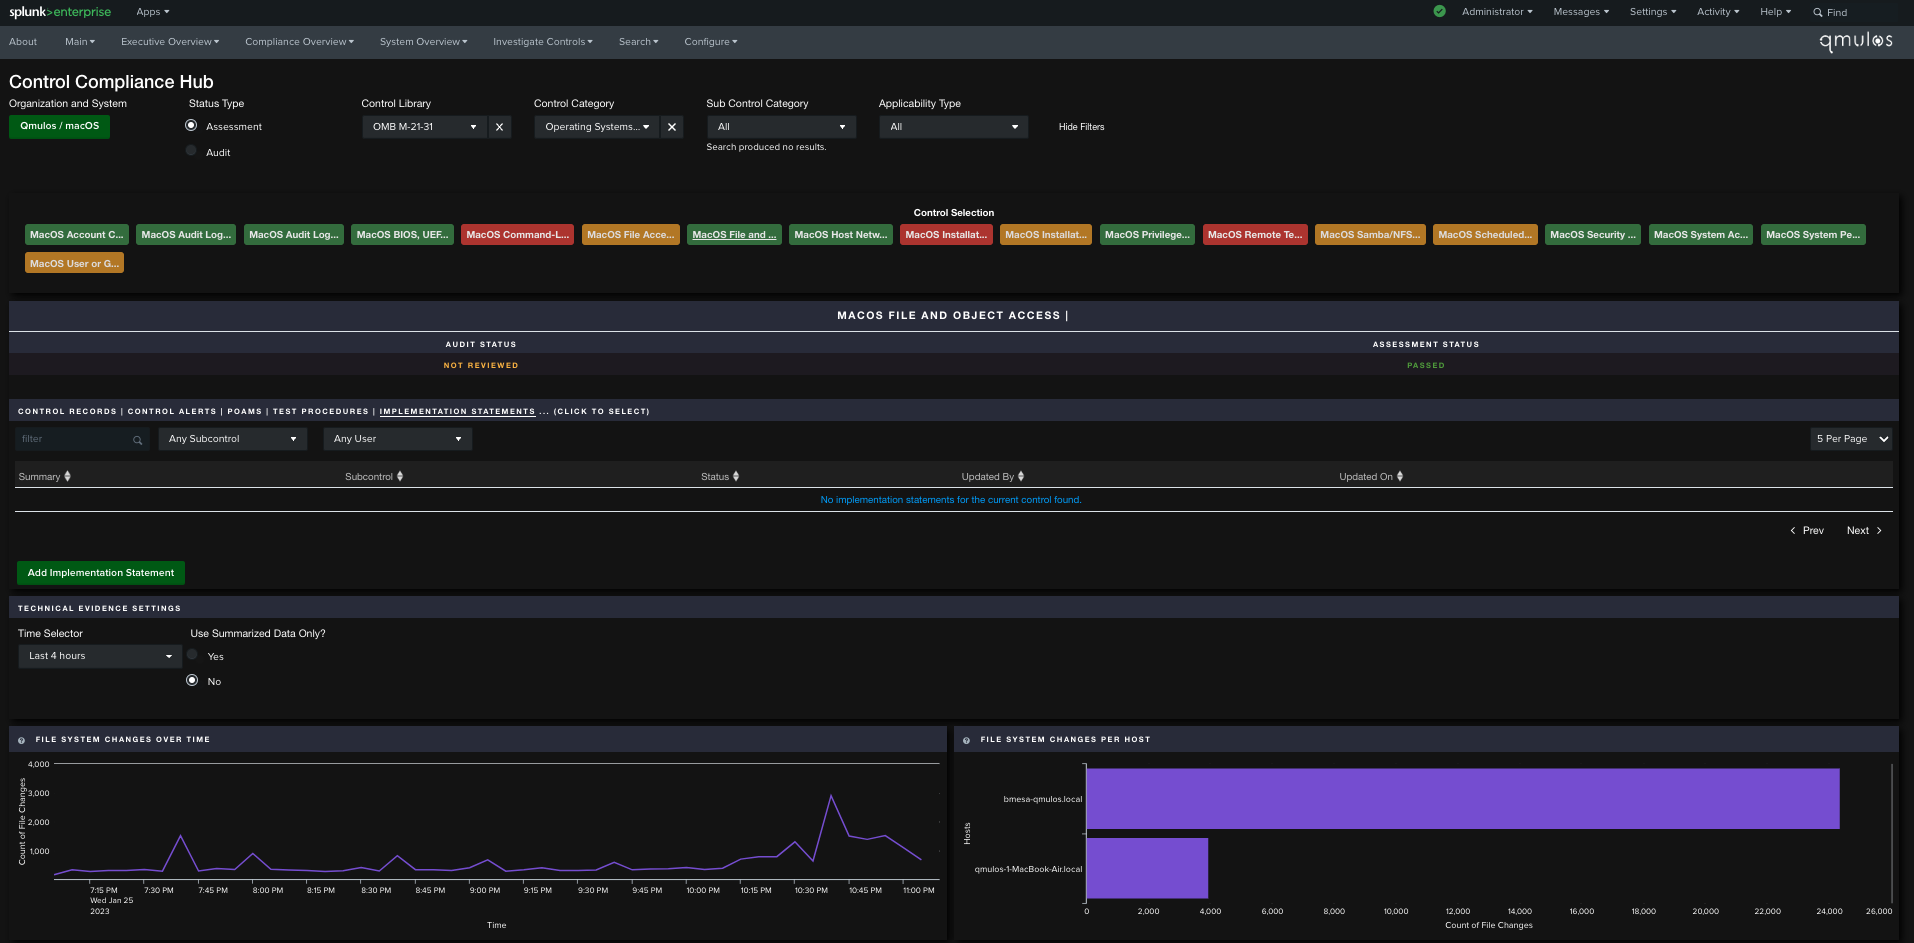Open the 5 Per Page selector
The height and width of the screenshot is (943, 1914).
pyautogui.click(x=1851, y=439)
